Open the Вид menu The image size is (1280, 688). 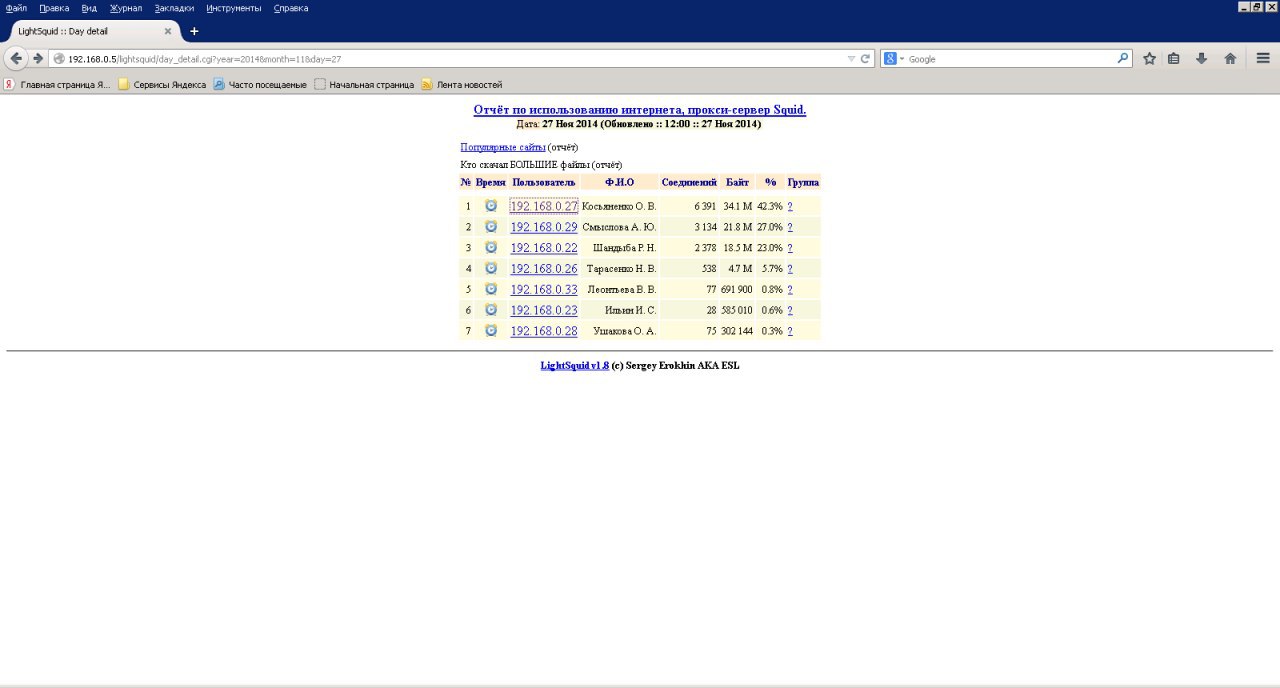89,8
